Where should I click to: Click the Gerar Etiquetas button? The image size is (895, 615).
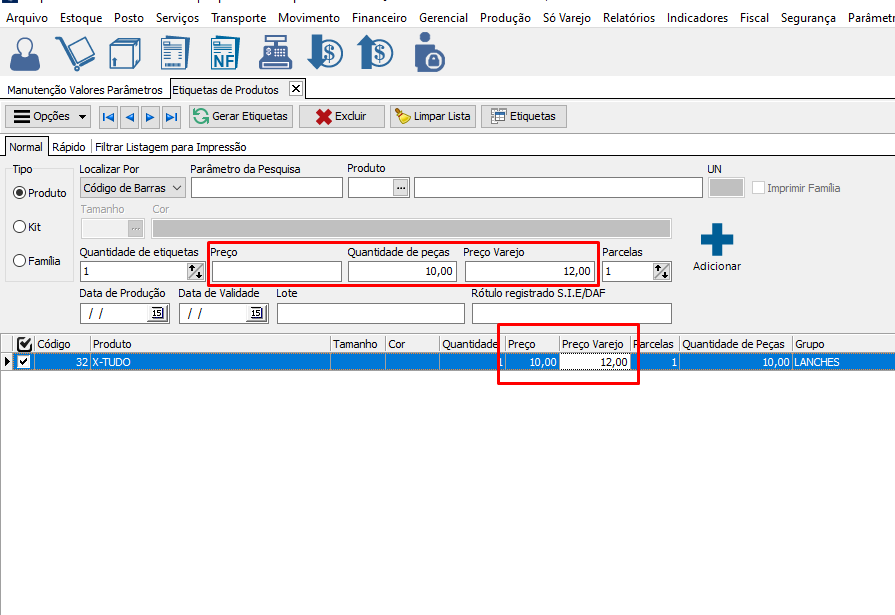tap(241, 117)
